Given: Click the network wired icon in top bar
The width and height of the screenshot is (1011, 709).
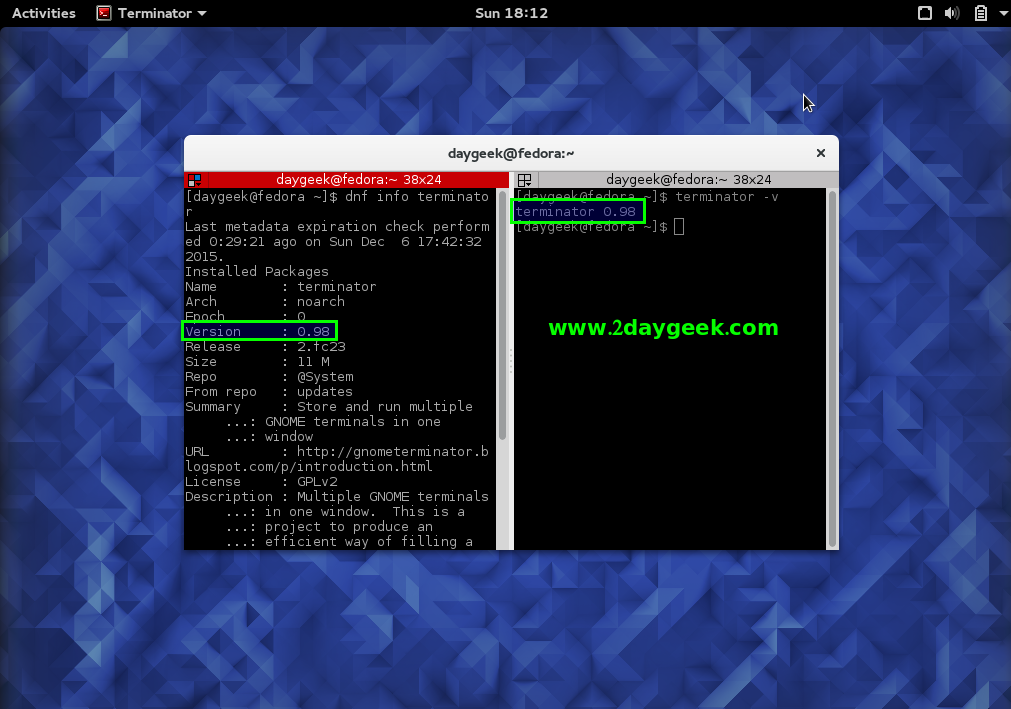Looking at the screenshot, I should coord(925,13).
